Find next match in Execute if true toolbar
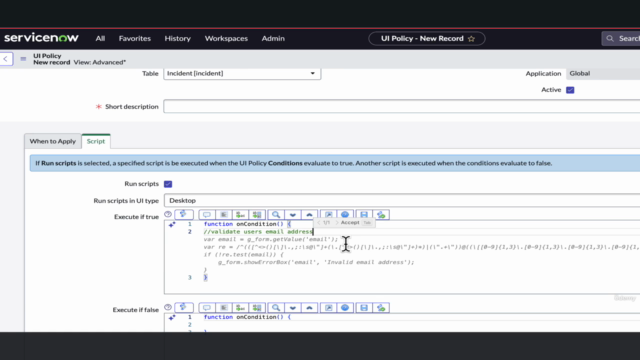This screenshot has height=360, width=640. click(293, 215)
